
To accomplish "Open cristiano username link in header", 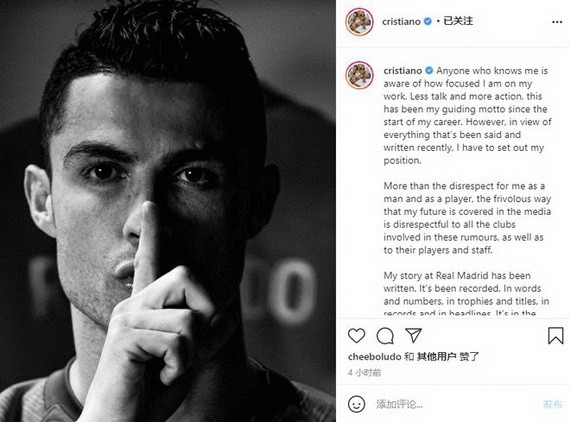I will pyautogui.click(x=401, y=21).
